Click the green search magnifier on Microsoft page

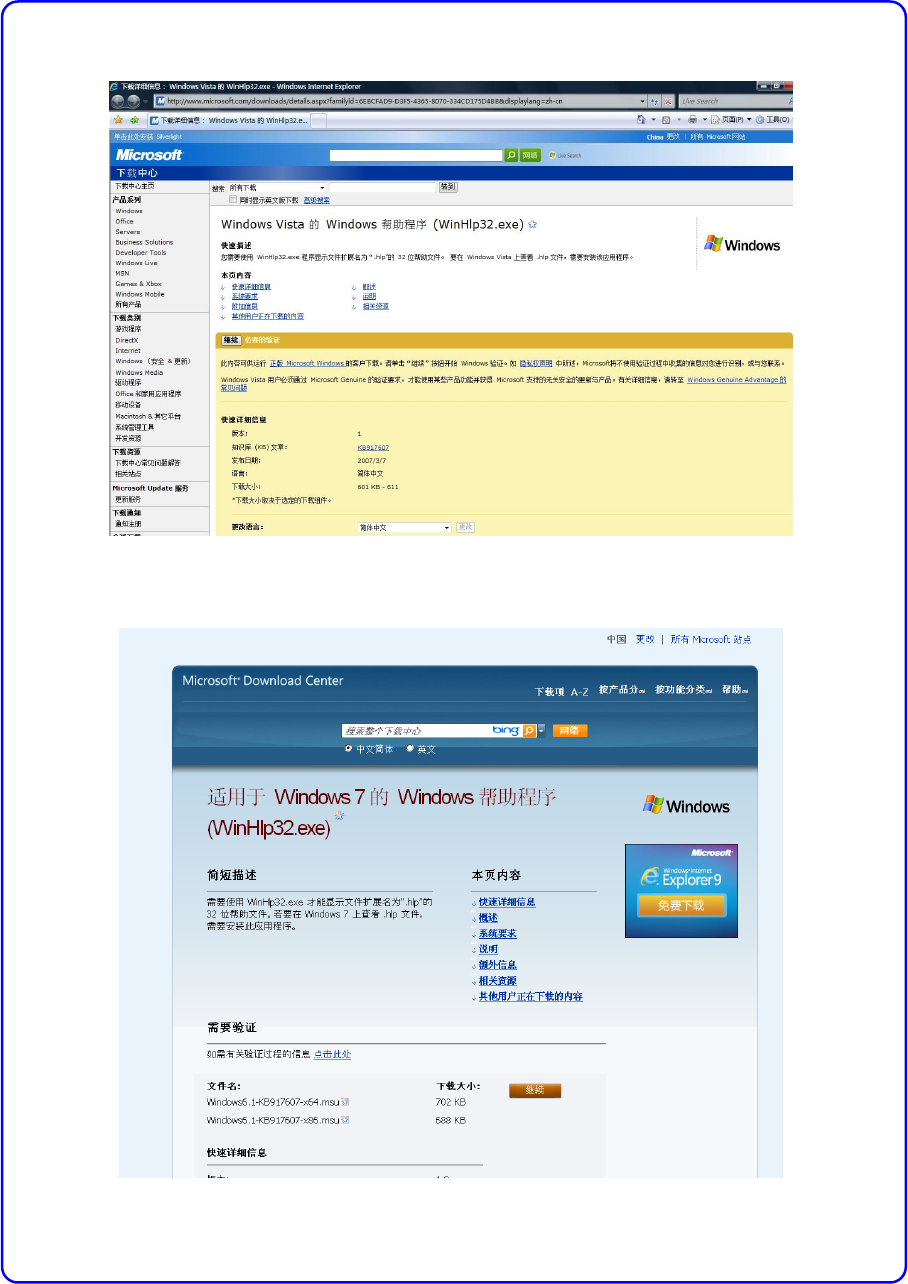(511, 155)
